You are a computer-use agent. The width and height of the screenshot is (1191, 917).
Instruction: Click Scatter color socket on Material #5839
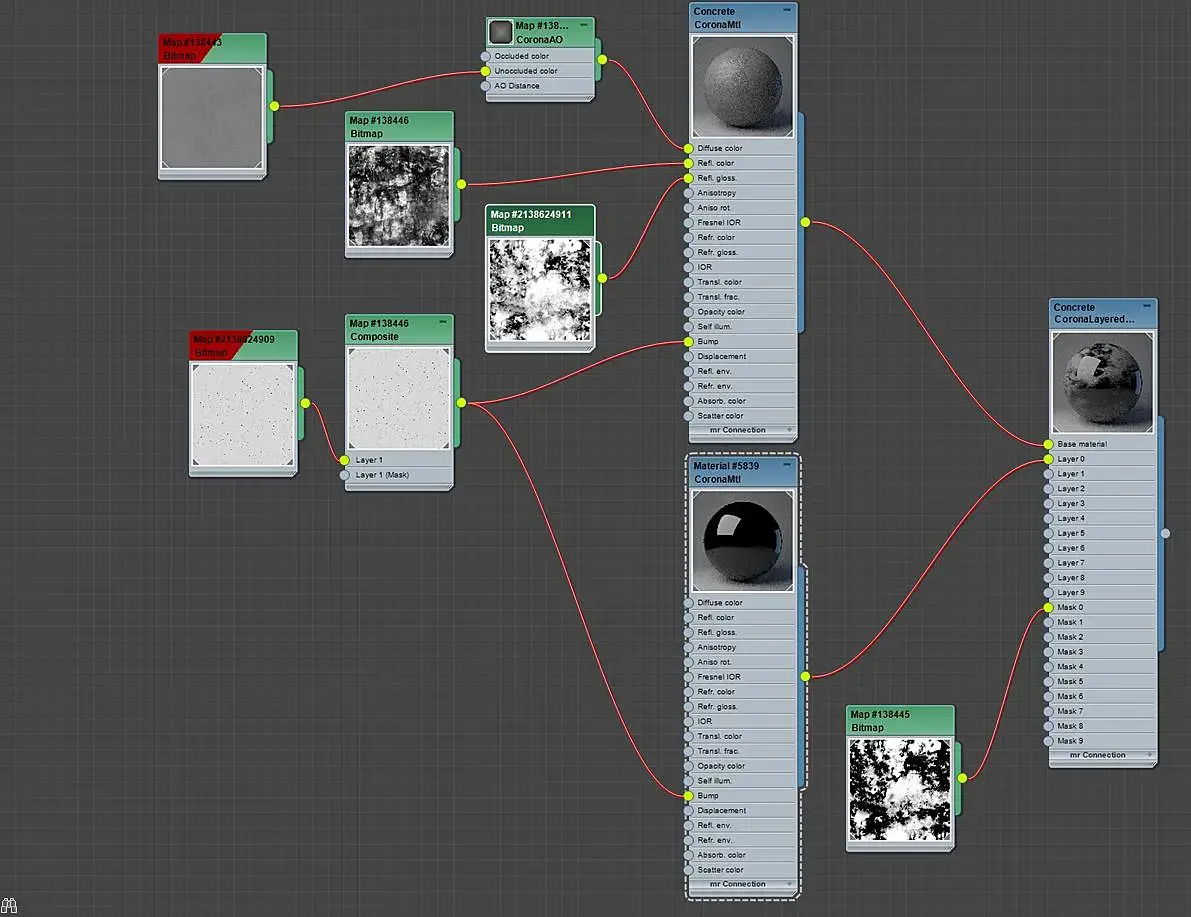[689, 871]
